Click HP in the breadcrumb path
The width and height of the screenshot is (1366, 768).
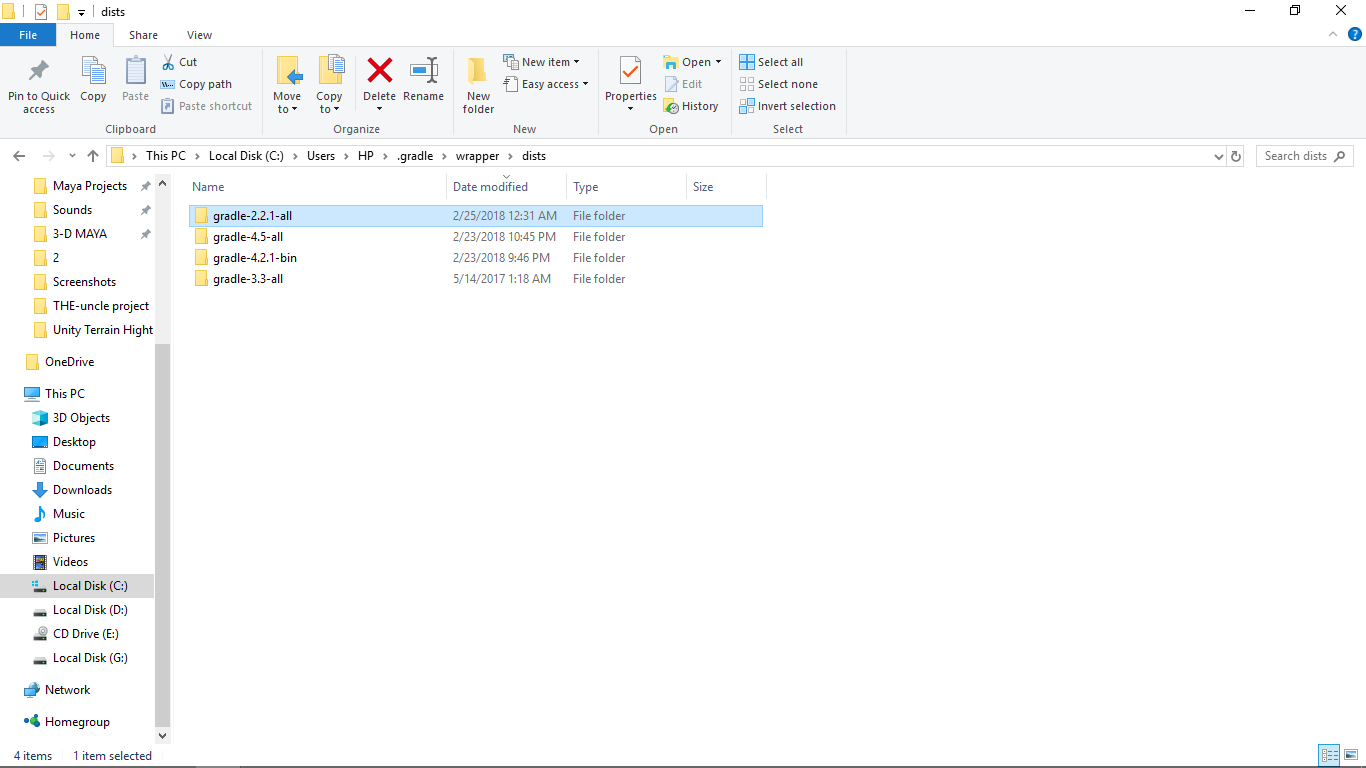coord(365,156)
